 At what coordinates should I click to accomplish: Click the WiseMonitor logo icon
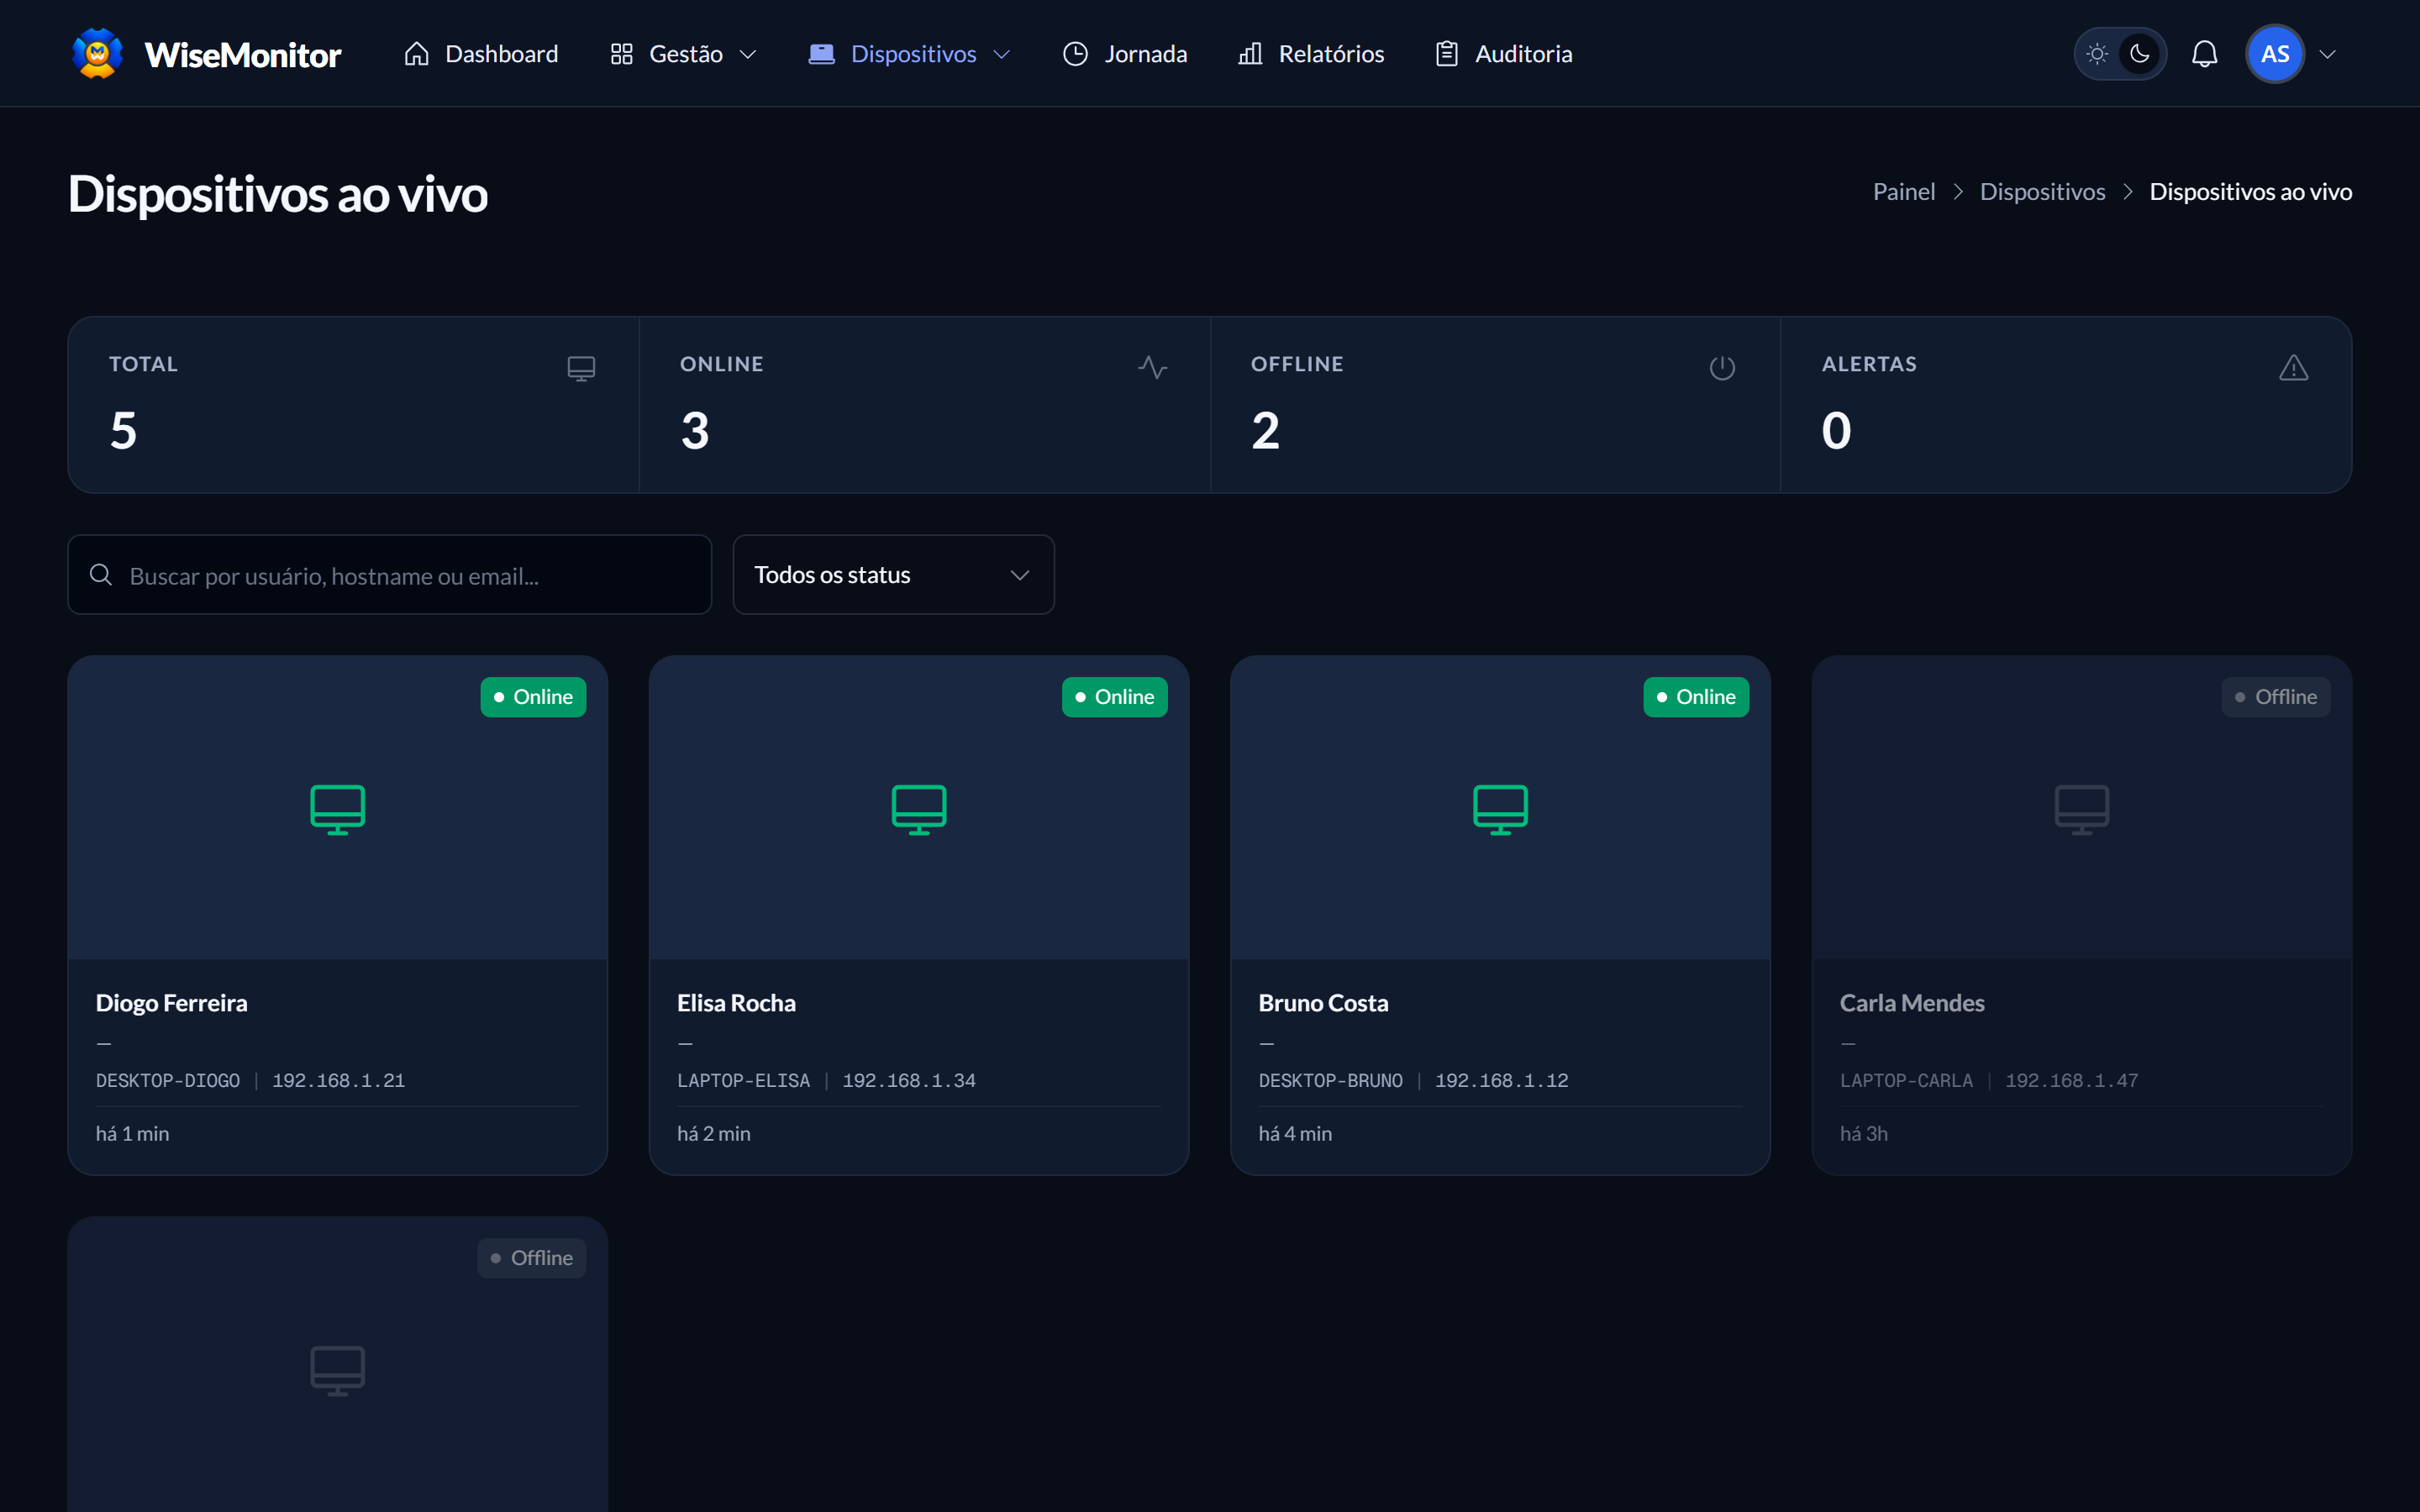pyautogui.click(x=97, y=53)
